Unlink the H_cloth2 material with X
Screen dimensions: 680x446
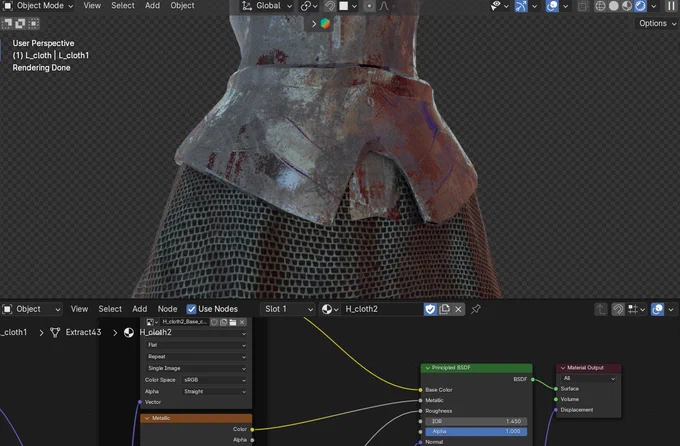click(458, 309)
